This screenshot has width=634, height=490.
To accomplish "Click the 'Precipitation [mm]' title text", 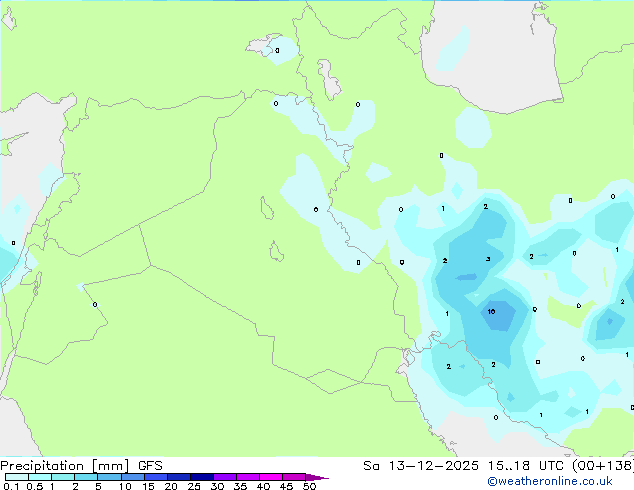I will pyautogui.click(x=65, y=466).
